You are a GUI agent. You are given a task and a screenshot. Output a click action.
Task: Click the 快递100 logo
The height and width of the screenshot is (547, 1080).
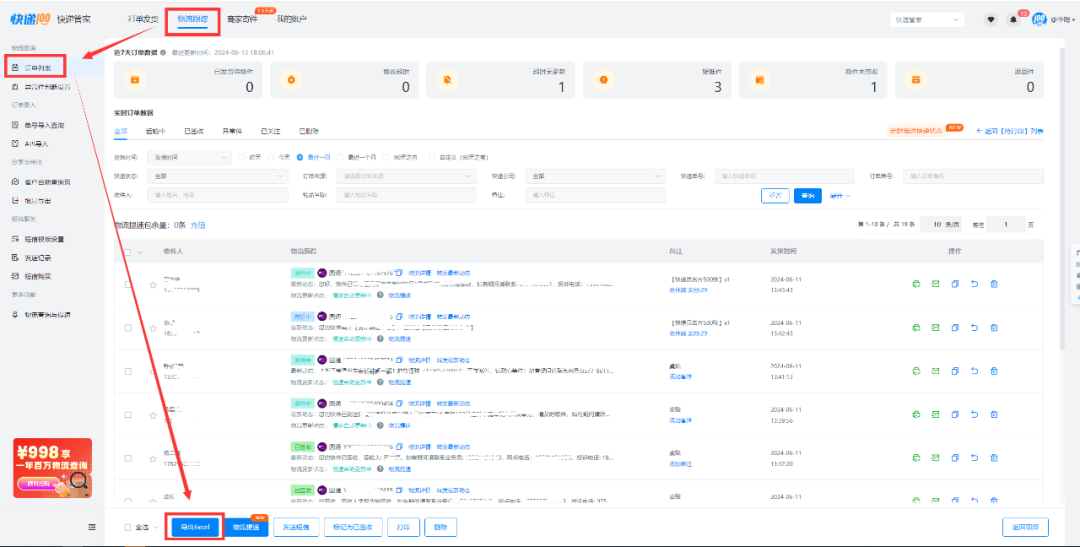click(30, 19)
